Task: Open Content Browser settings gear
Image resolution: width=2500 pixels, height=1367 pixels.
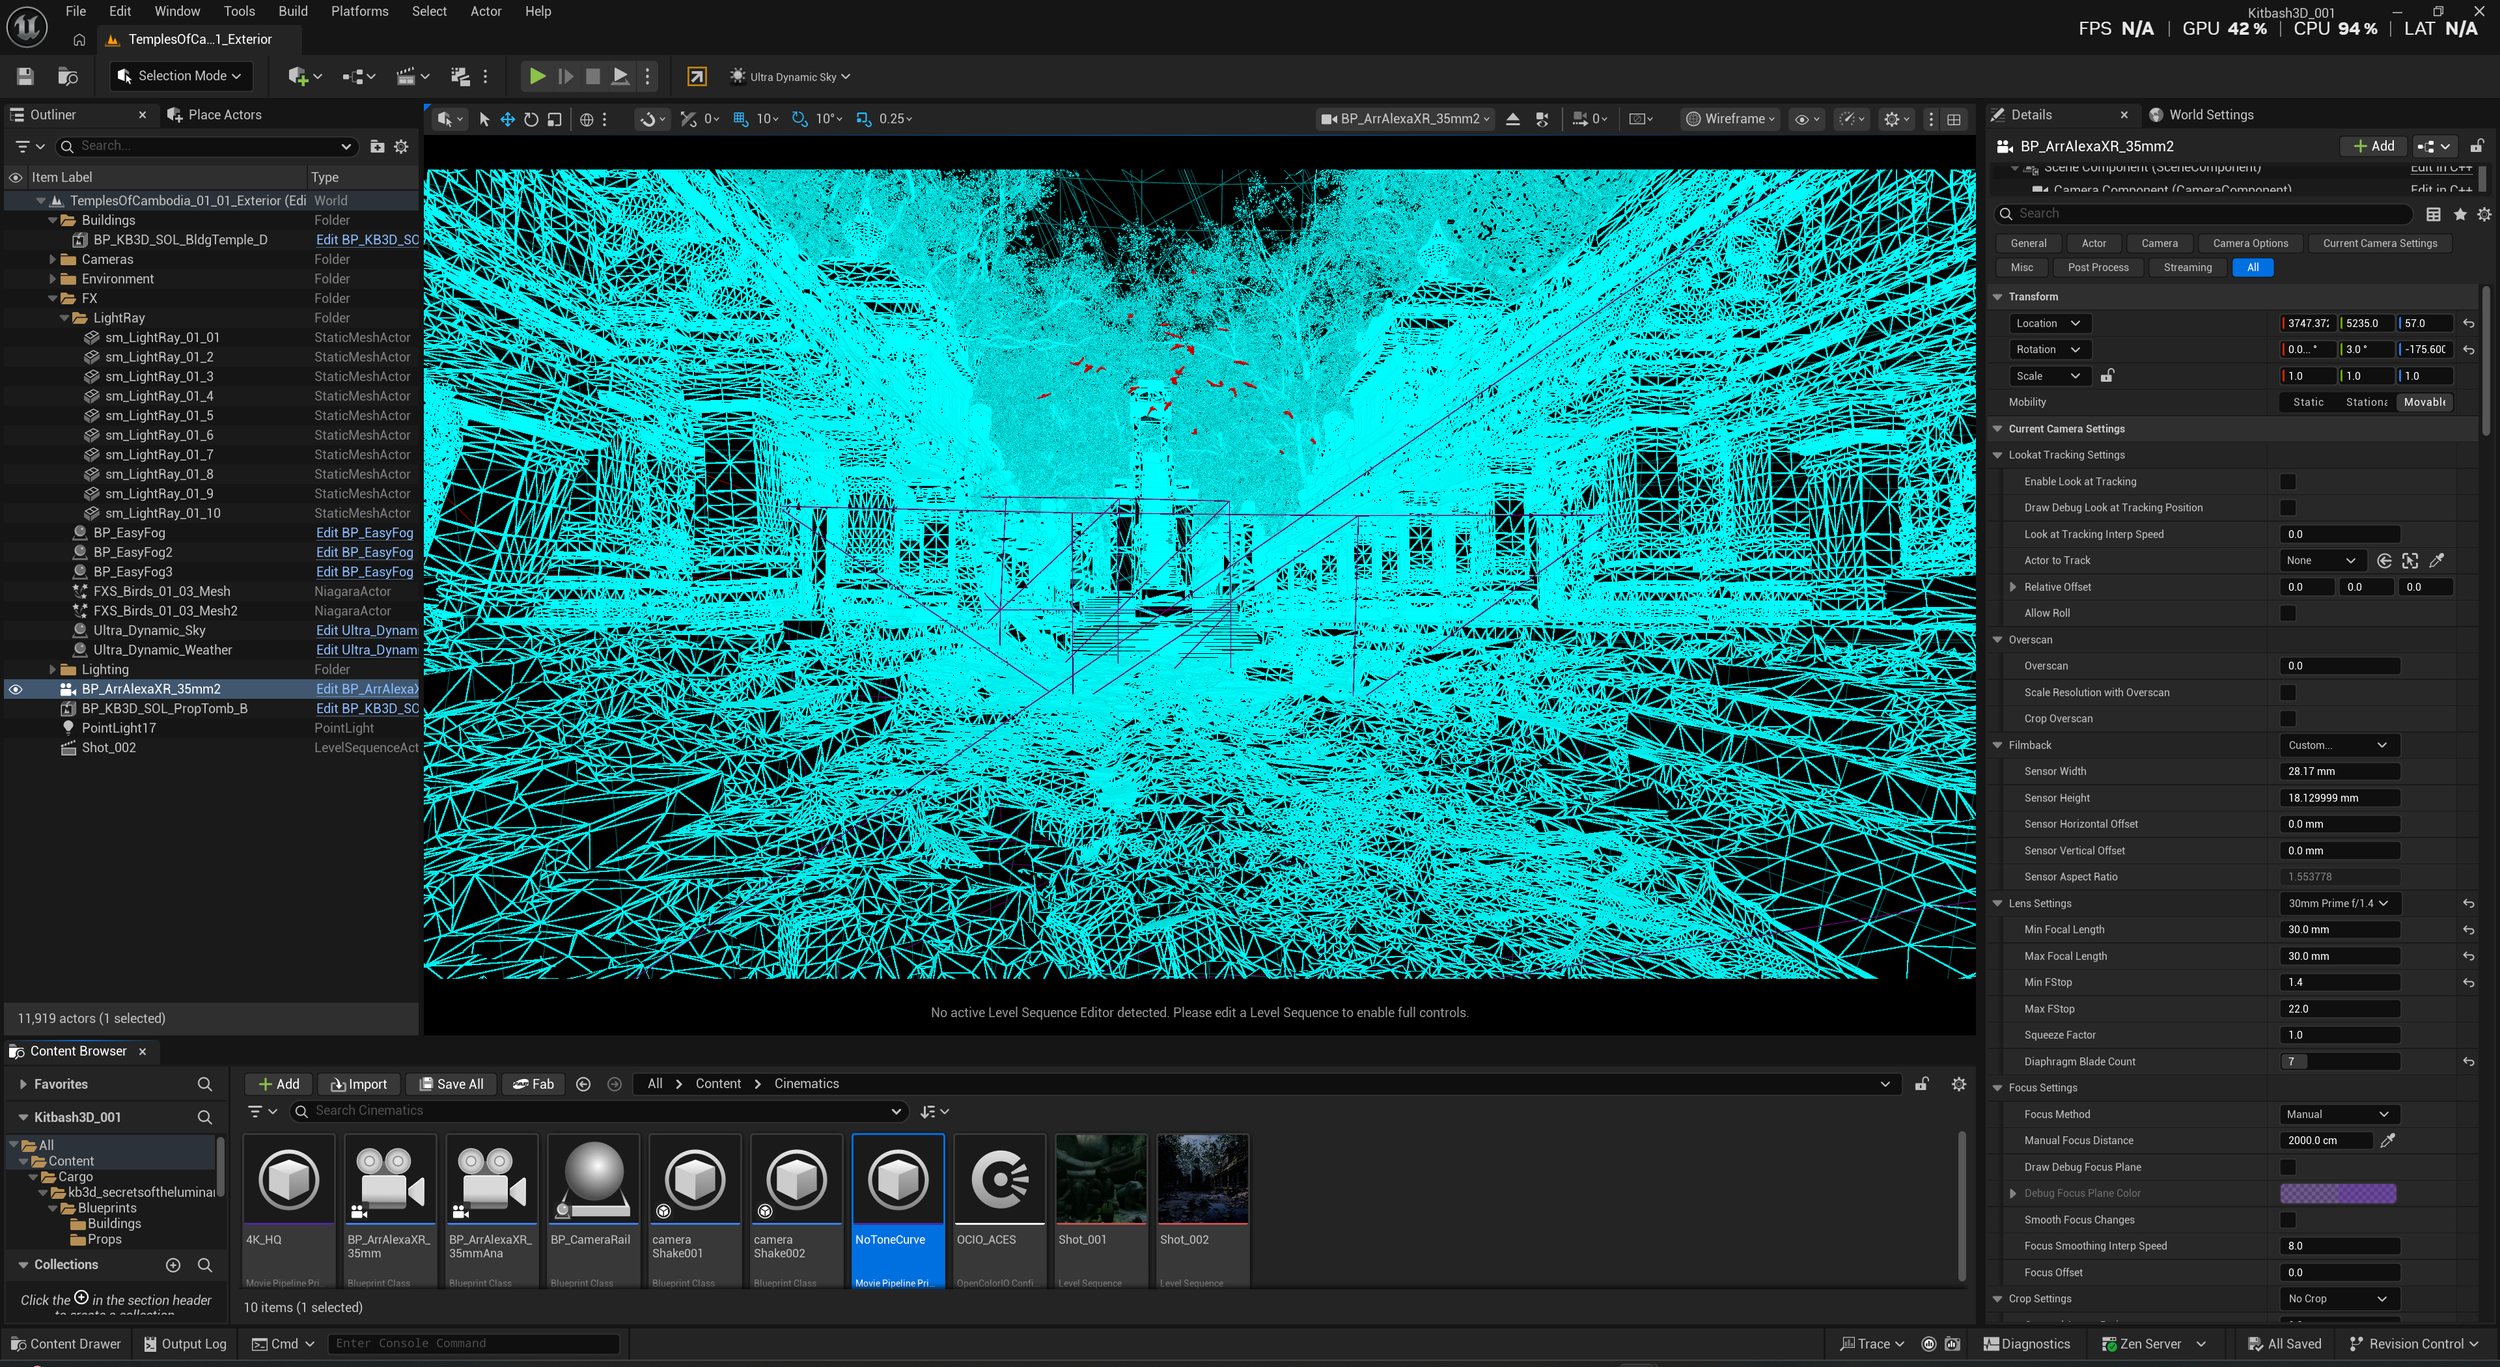Action: click(1958, 1084)
